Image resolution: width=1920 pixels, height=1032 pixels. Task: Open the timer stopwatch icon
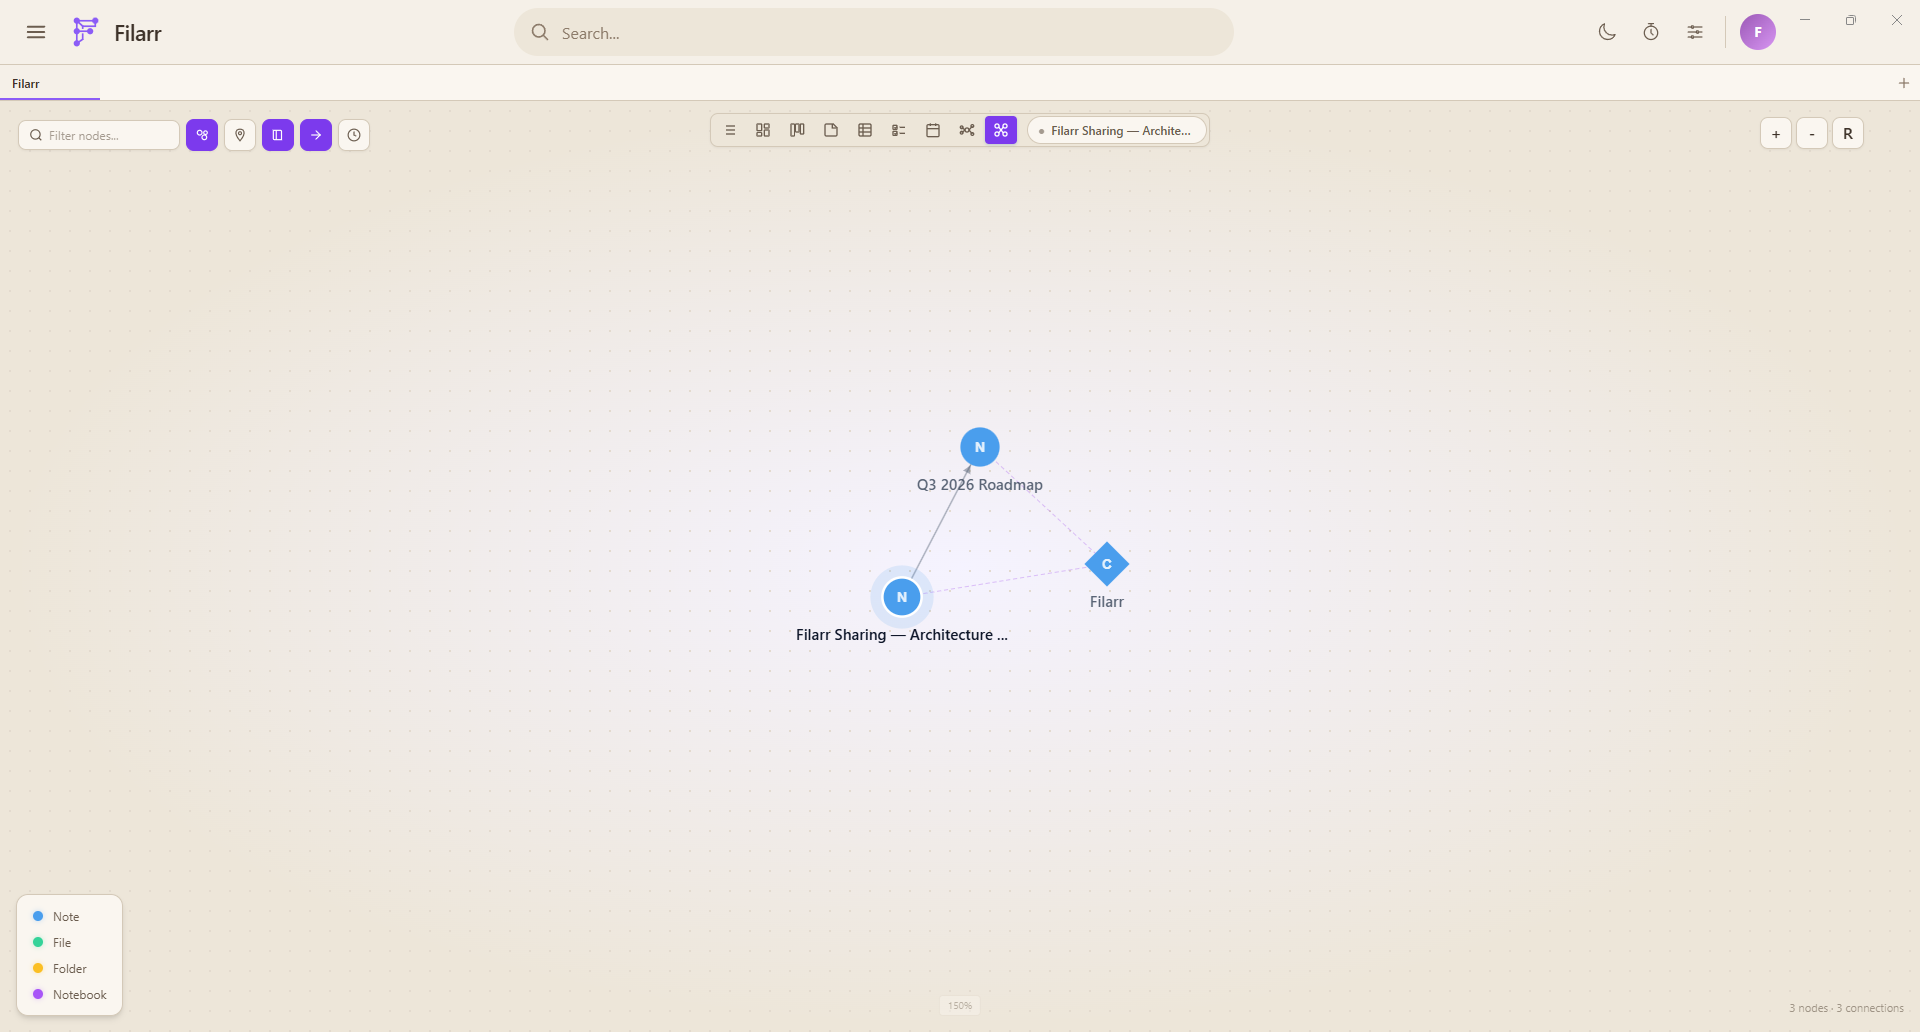point(1651,32)
